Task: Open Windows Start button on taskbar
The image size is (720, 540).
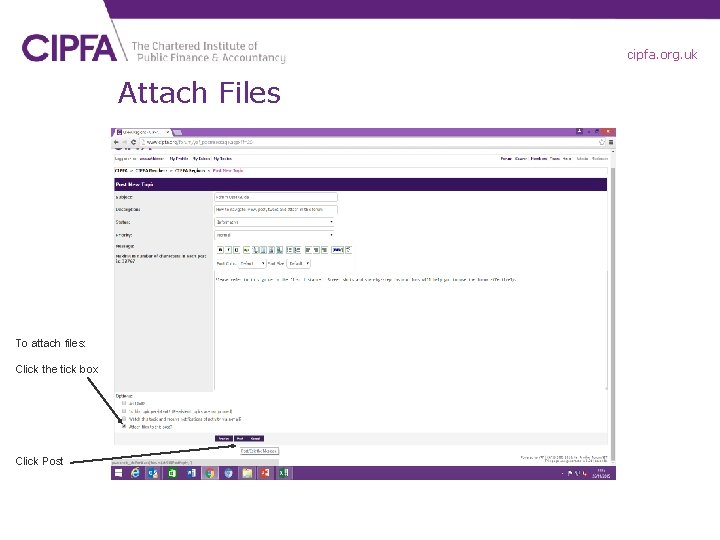Action: (118, 473)
